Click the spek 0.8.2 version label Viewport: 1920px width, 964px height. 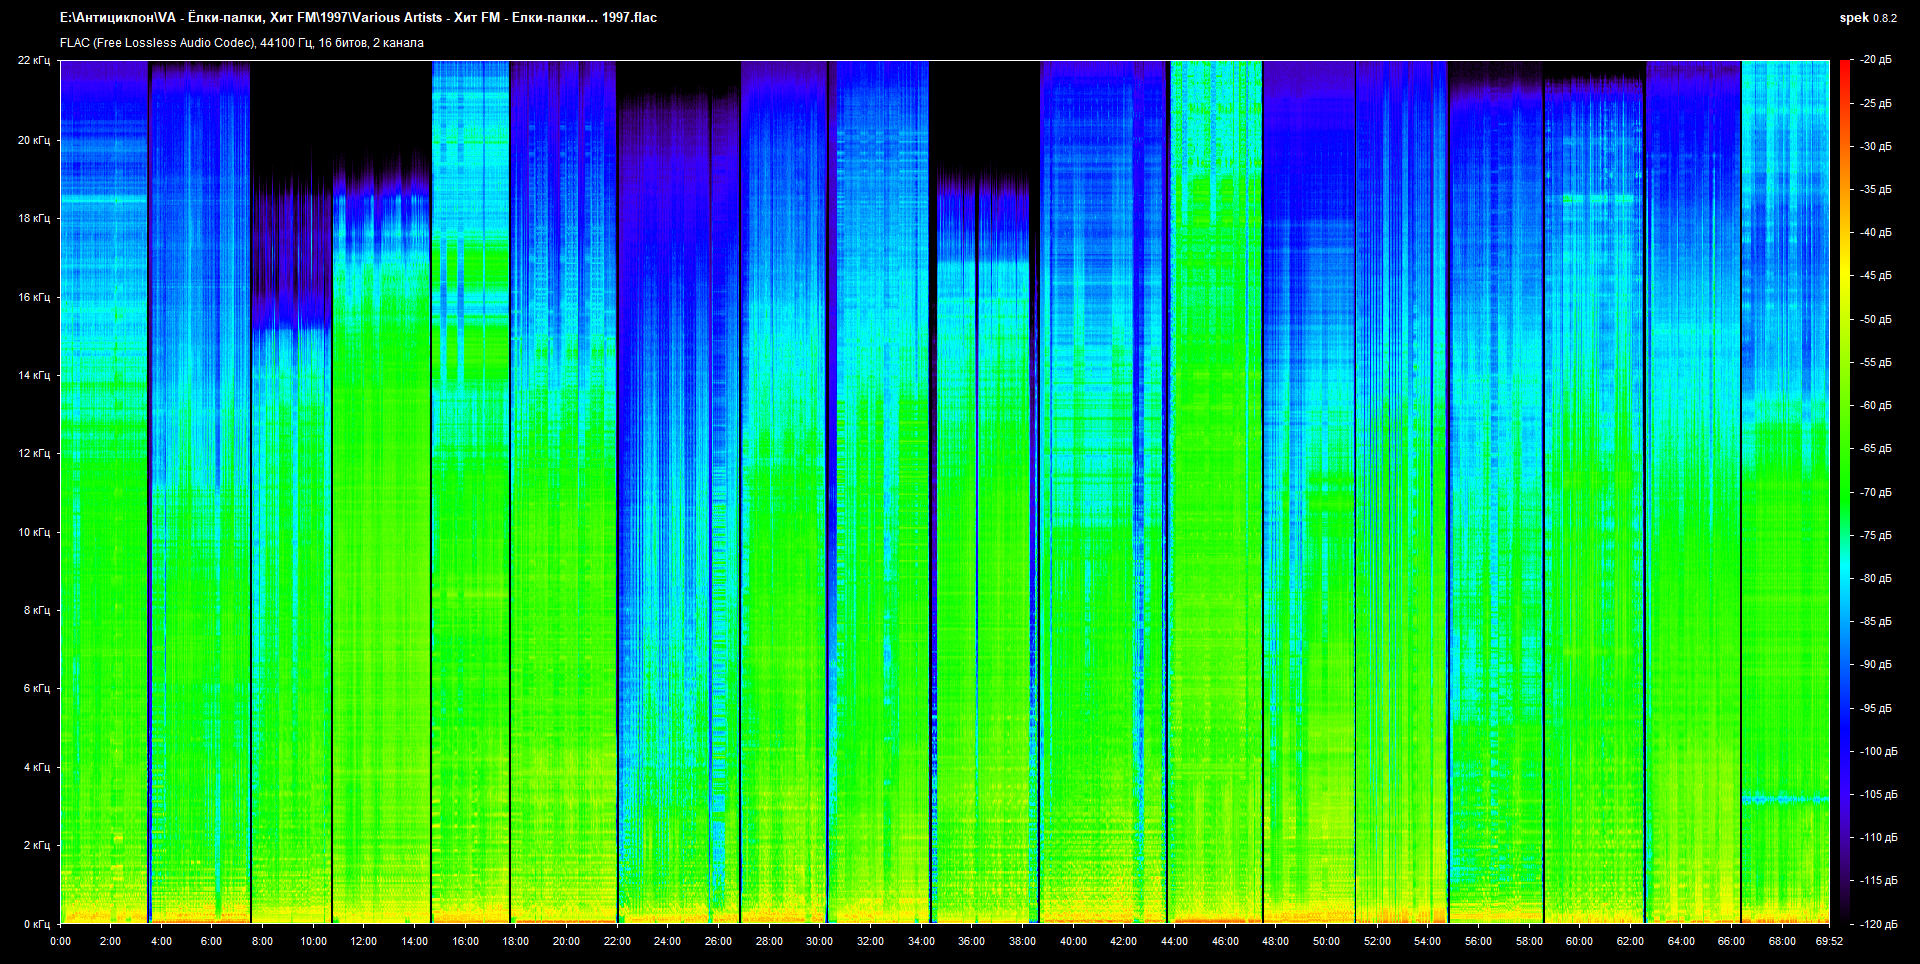tap(1867, 18)
